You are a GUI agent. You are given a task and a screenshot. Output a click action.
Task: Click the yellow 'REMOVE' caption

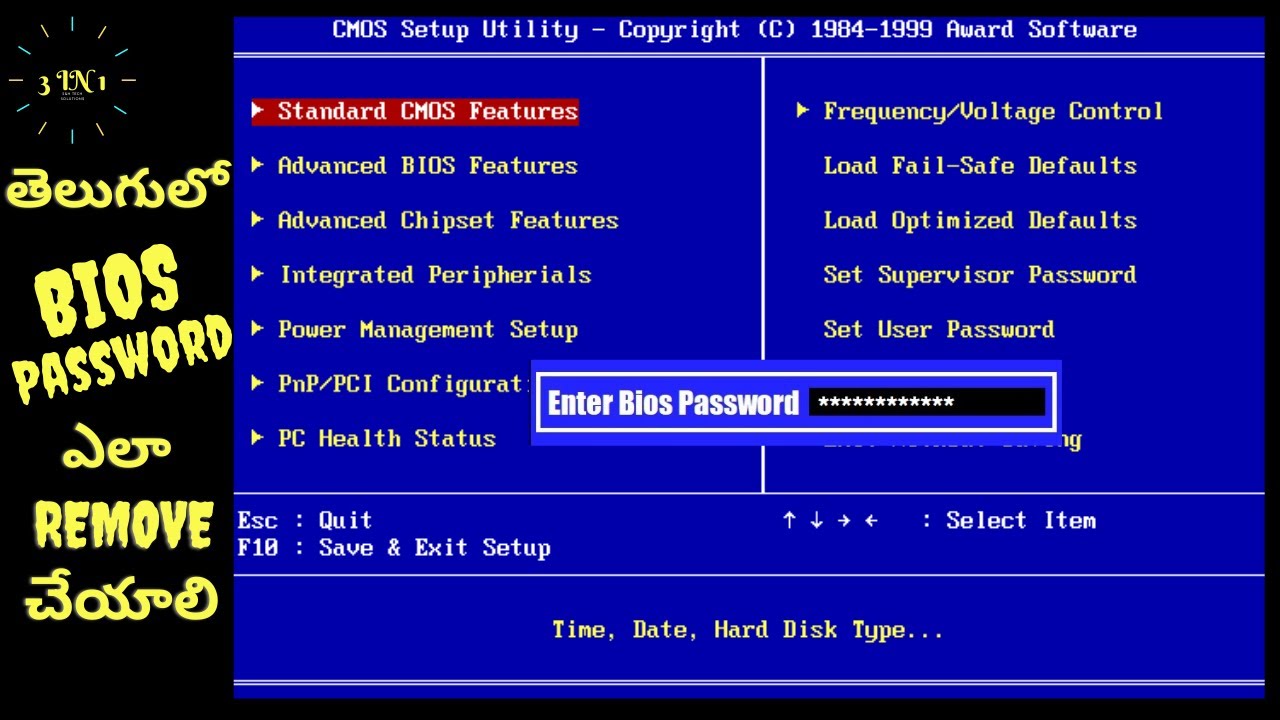124,524
